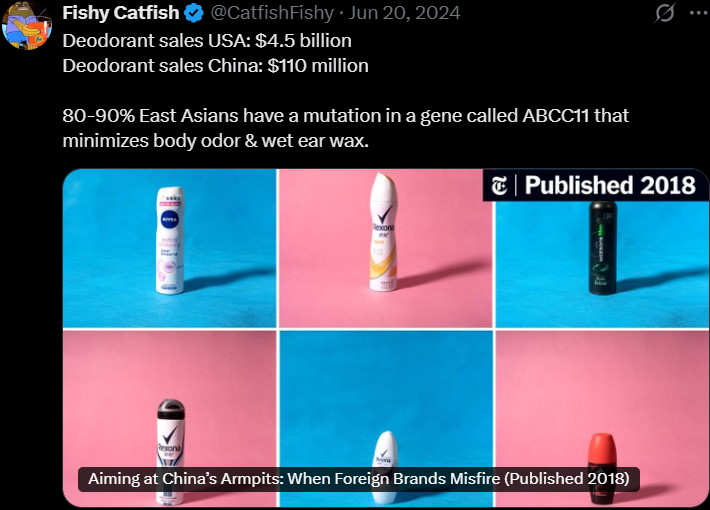Image resolution: width=710 pixels, height=510 pixels.
Task: Click the black spray can image
Action: click(603, 248)
